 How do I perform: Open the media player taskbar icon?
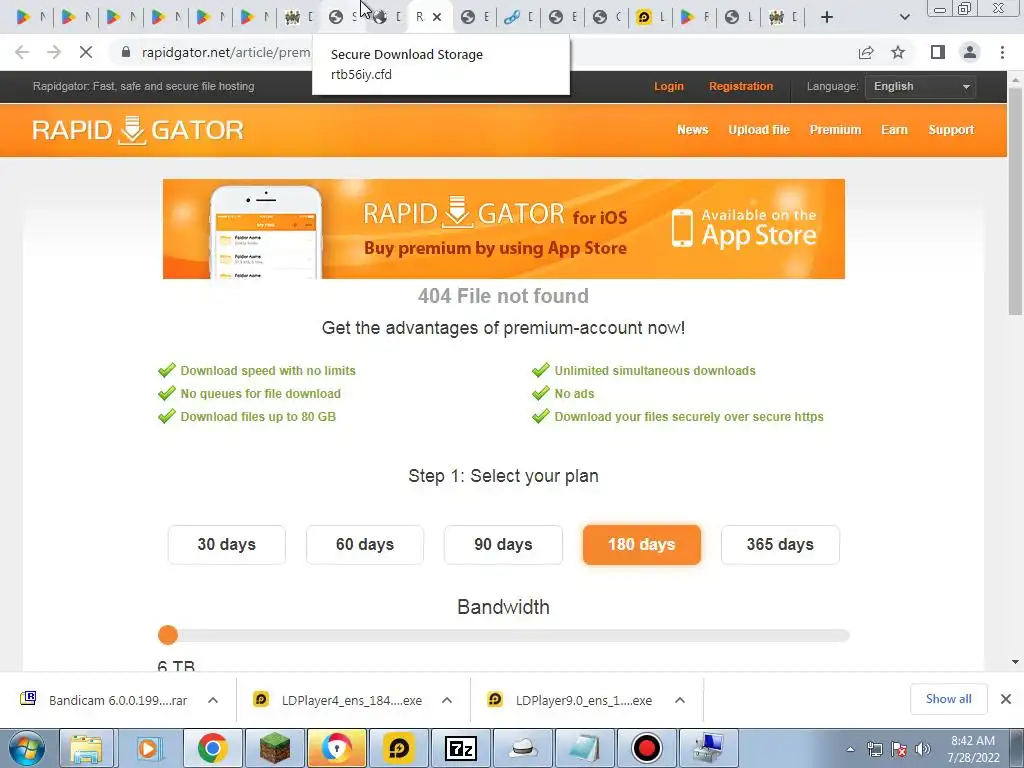pos(149,748)
